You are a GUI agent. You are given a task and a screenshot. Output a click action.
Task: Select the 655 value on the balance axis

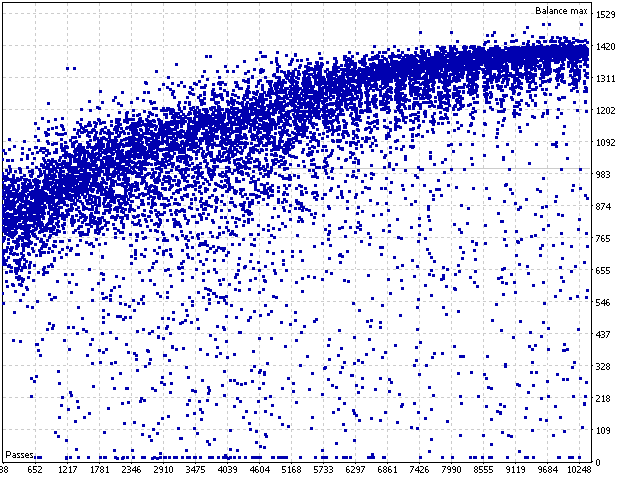(x=603, y=271)
